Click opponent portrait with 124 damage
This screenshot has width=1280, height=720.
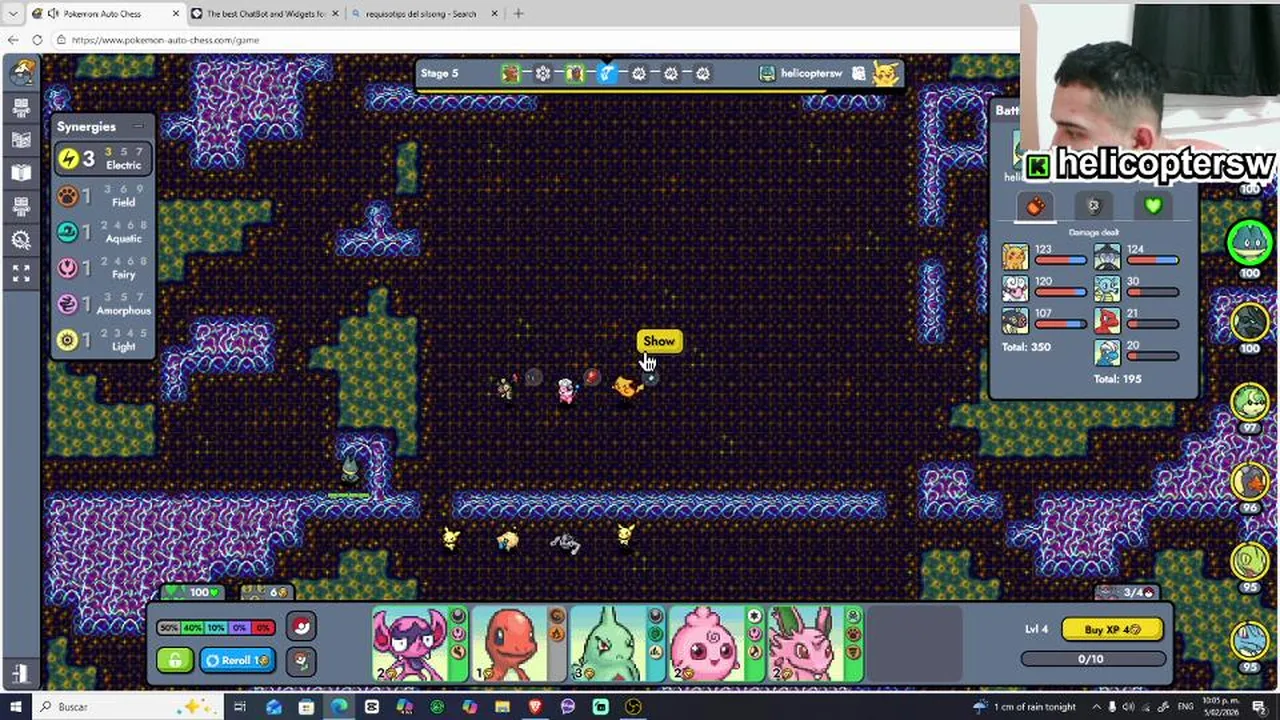[1106, 257]
